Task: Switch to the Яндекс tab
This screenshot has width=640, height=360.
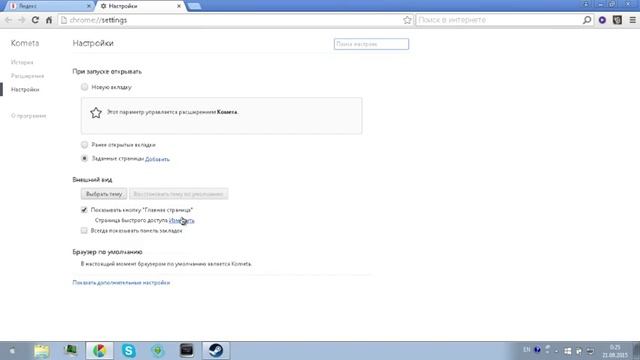Action: 49,6
